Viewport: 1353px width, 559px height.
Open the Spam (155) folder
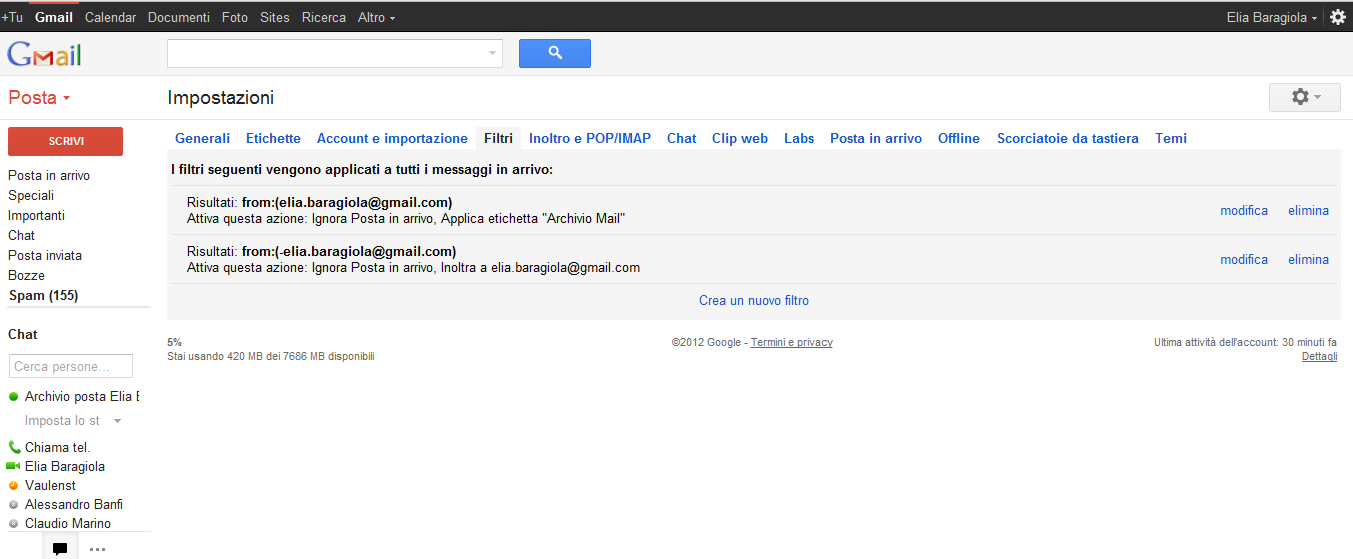click(x=43, y=295)
